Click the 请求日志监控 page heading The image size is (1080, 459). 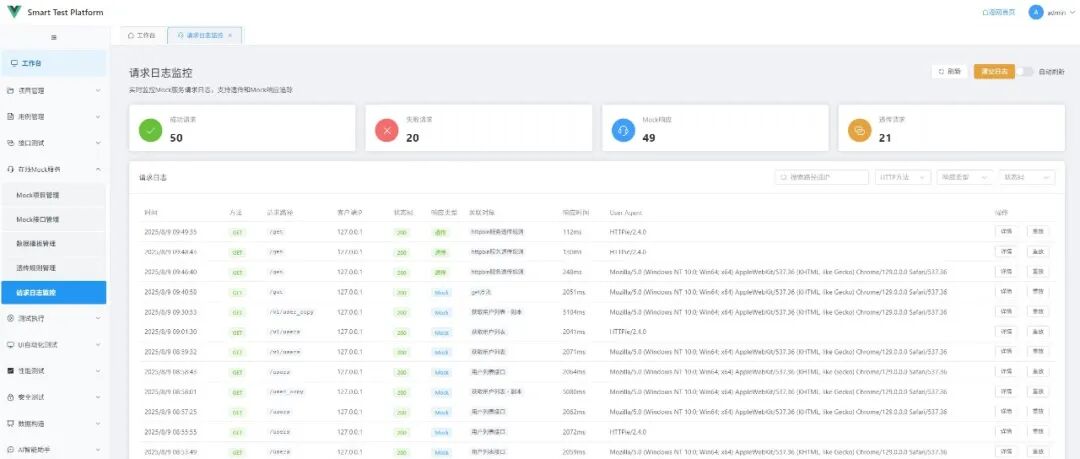[x=160, y=72]
